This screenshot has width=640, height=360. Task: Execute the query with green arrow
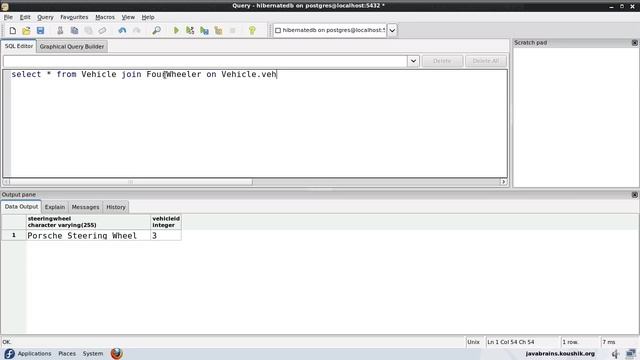coord(176,31)
